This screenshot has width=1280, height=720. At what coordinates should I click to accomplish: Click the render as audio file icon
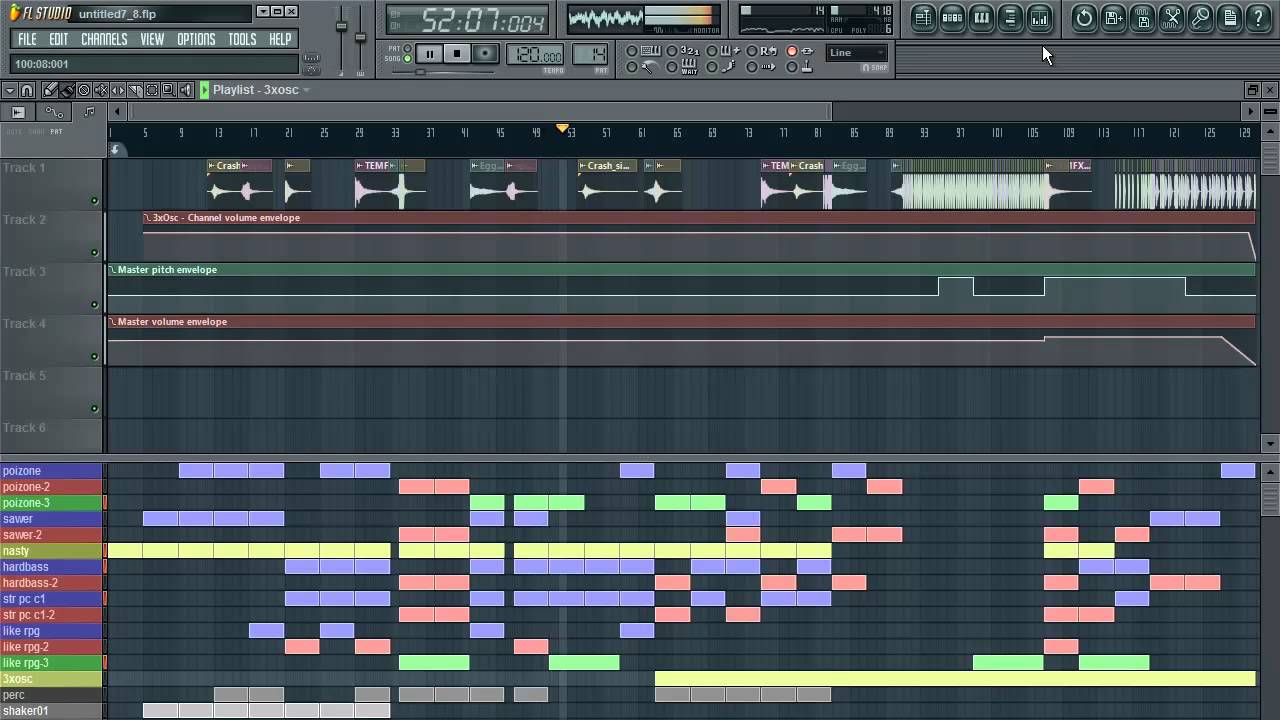1143,17
